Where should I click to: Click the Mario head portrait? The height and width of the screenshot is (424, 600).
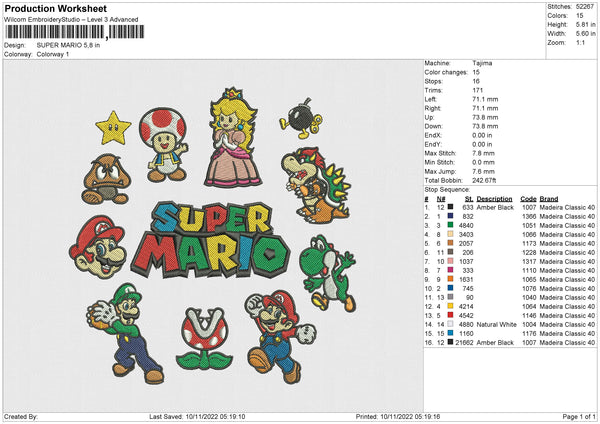pos(98,247)
